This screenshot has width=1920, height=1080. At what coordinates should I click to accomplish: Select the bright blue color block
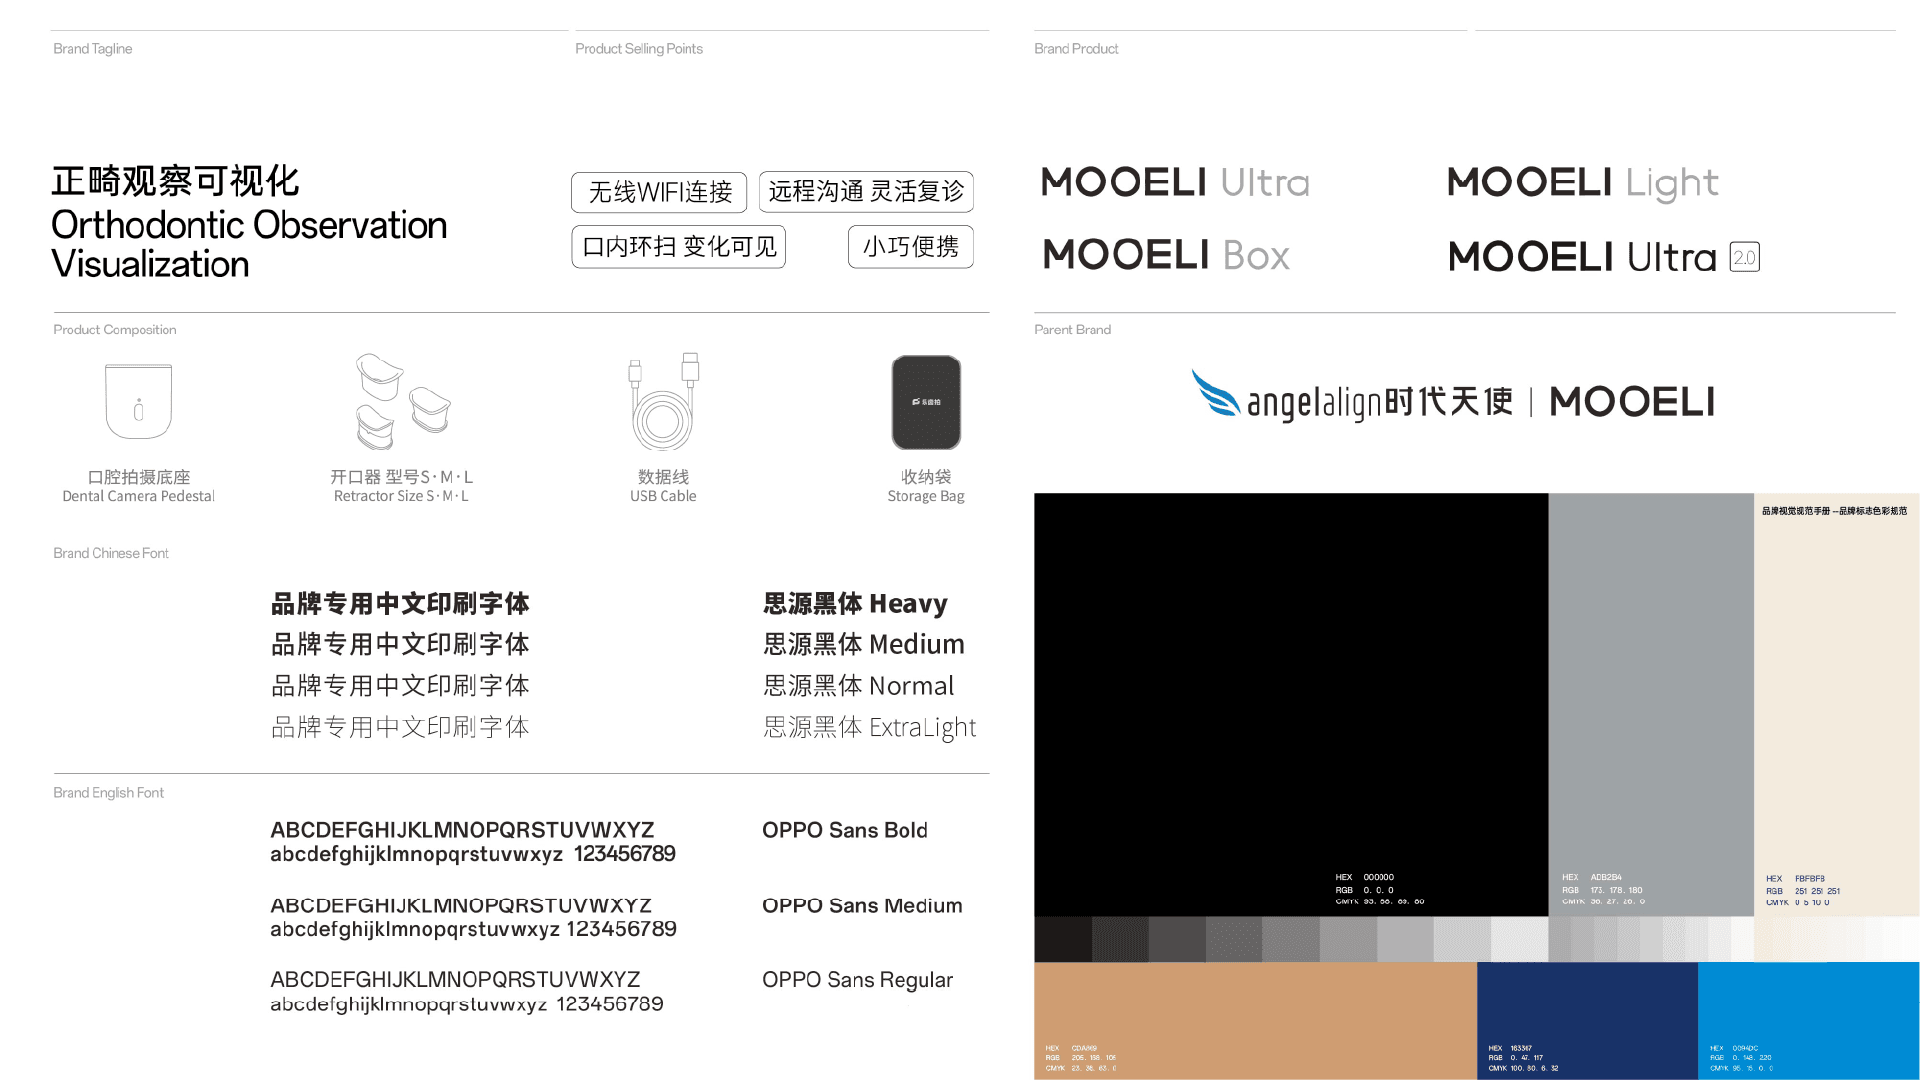1809,1020
